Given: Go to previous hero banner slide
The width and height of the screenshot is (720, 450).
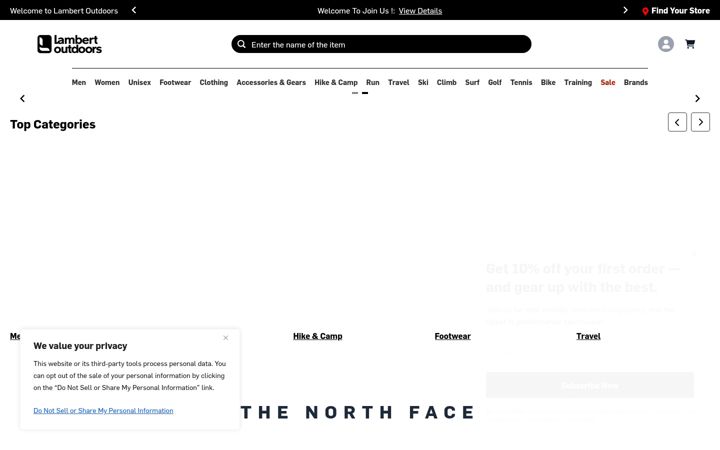Looking at the screenshot, I should (x=22, y=98).
